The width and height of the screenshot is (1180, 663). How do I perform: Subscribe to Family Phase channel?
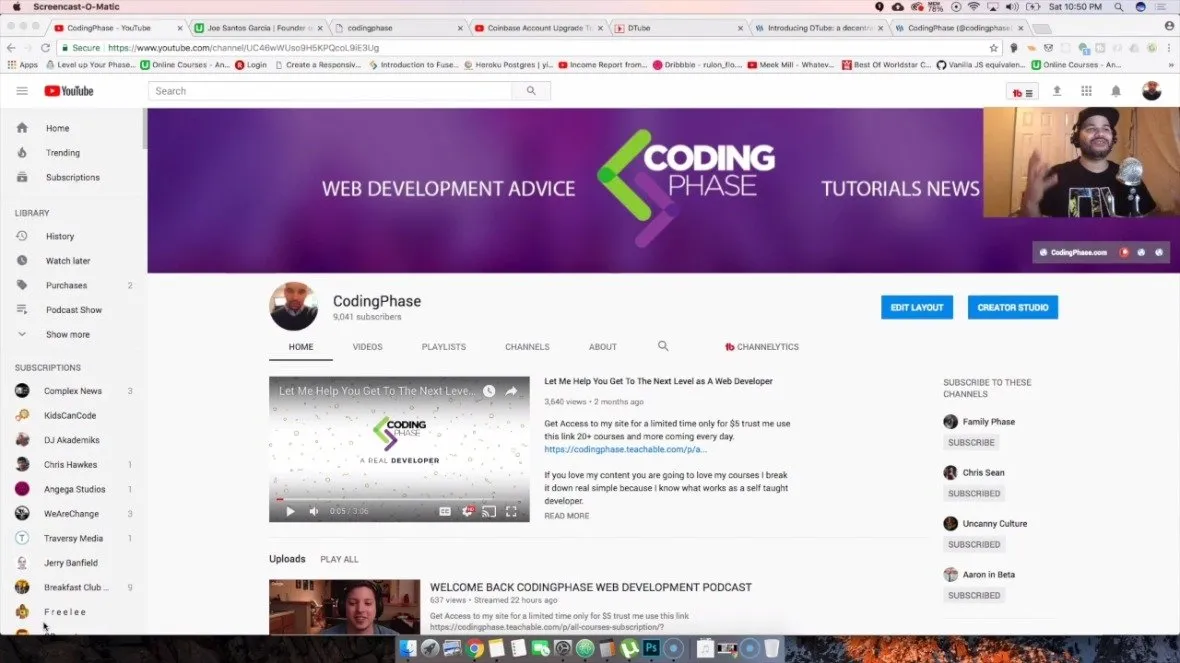click(971, 443)
